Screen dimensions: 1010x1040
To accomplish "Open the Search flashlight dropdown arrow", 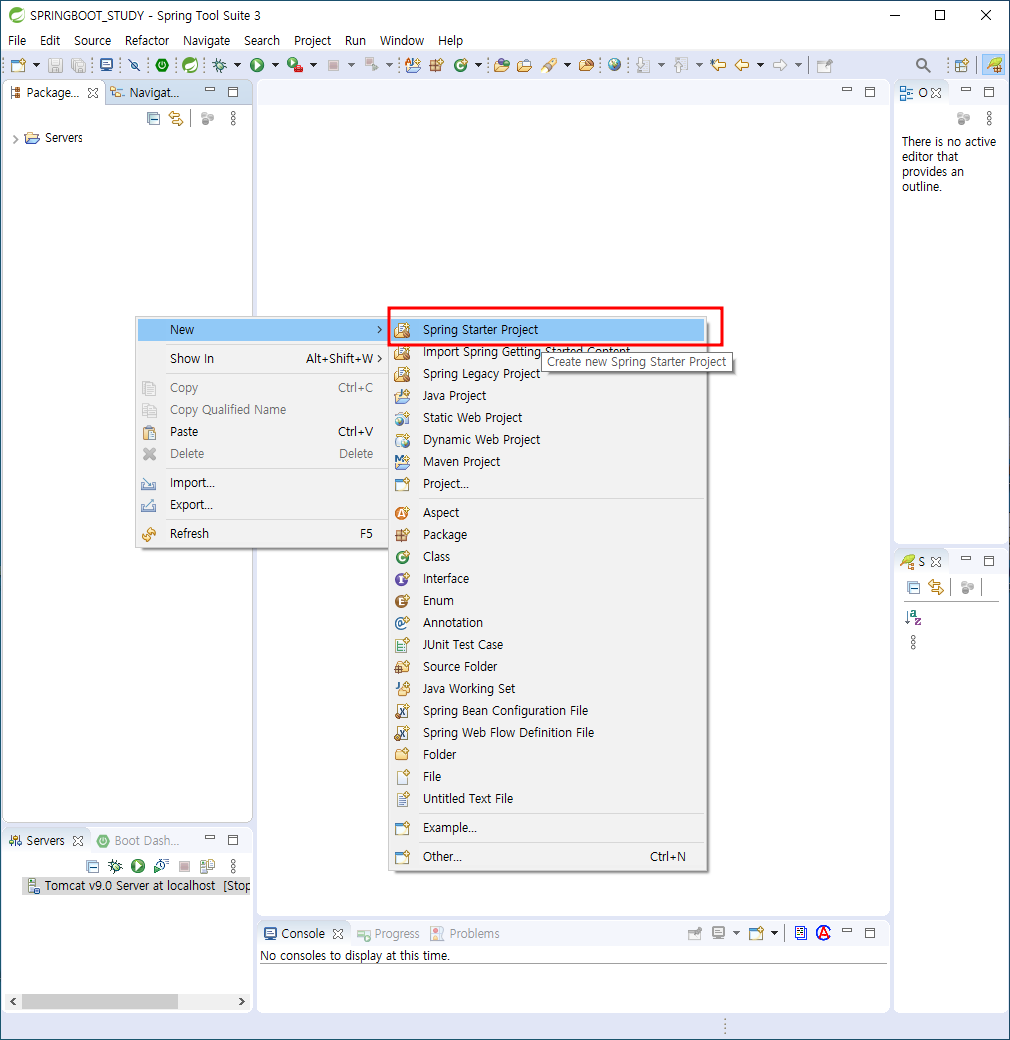I will coord(567,65).
